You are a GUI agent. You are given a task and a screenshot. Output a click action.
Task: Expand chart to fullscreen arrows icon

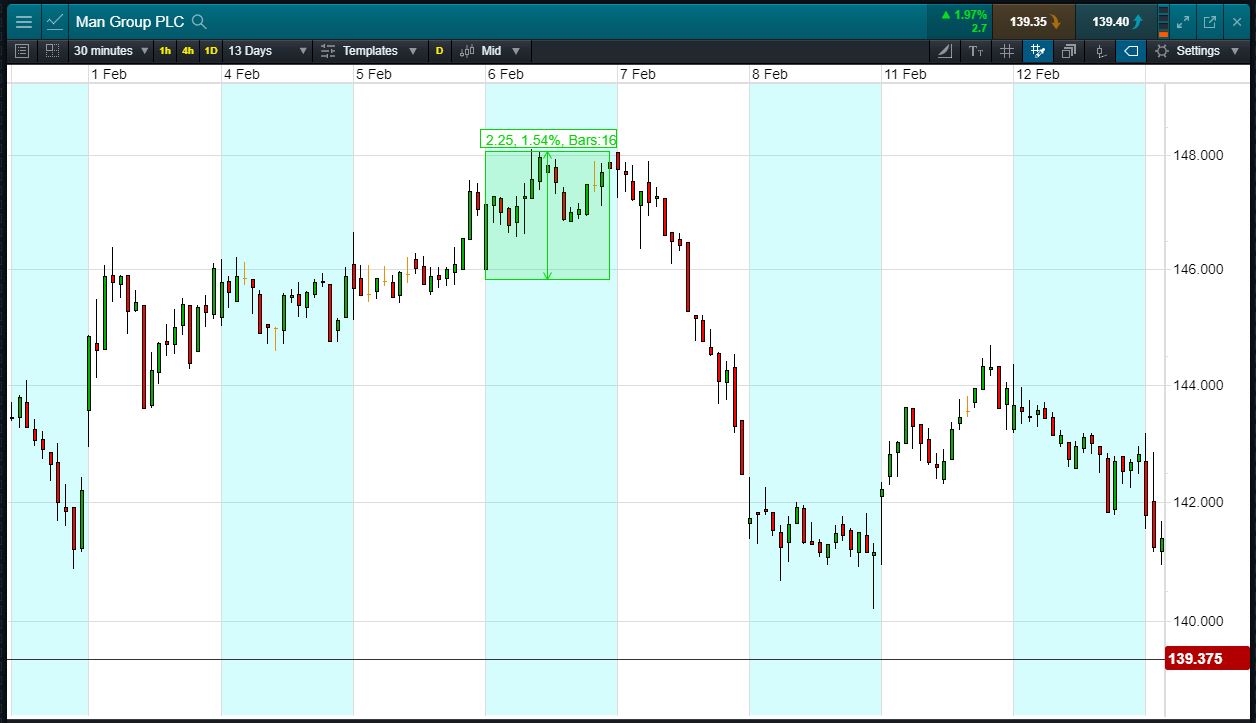click(x=1183, y=21)
